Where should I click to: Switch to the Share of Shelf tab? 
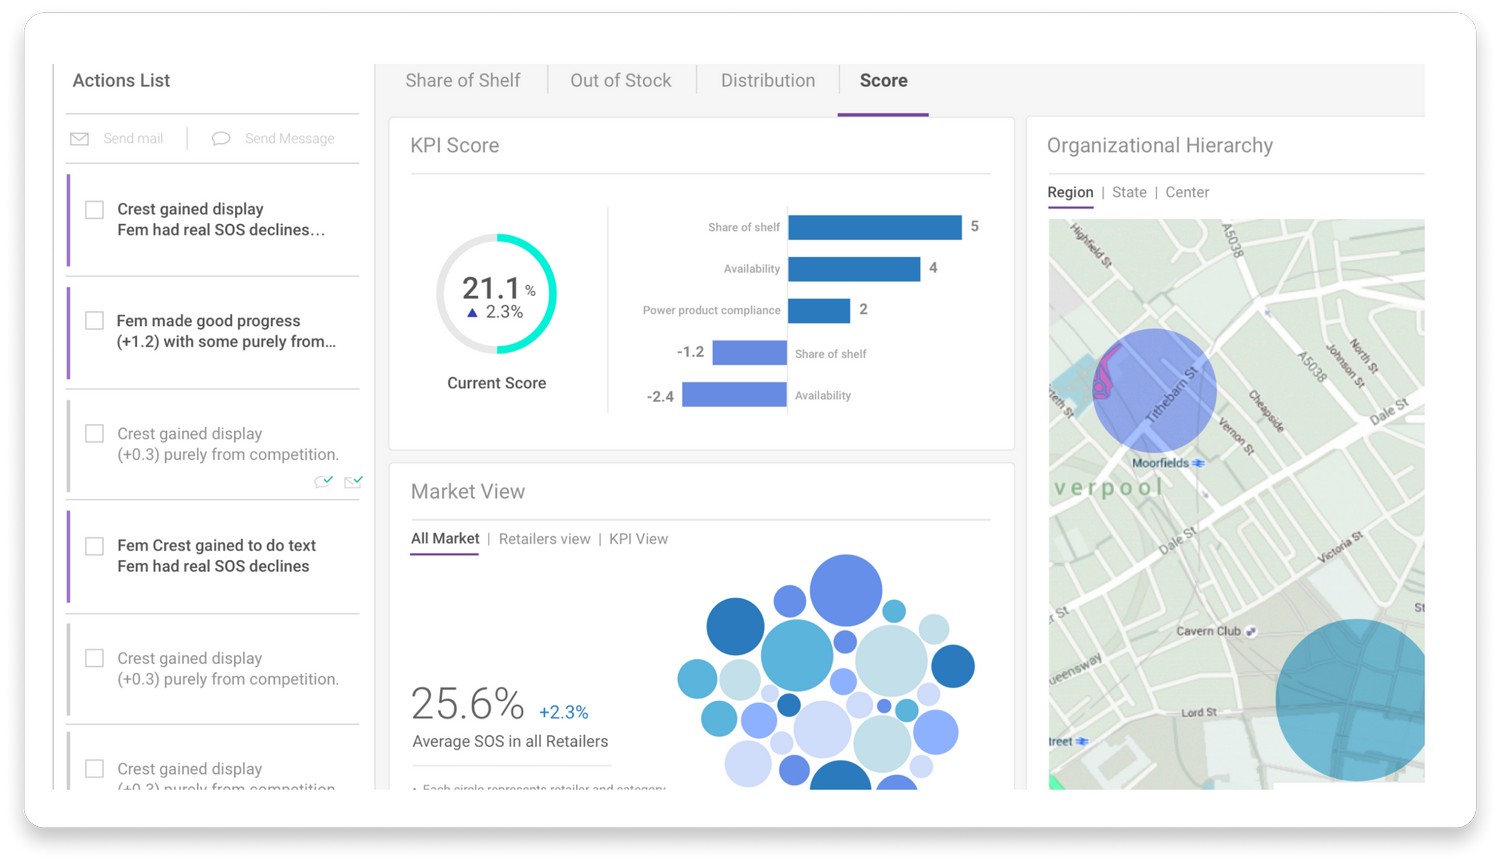click(463, 81)
